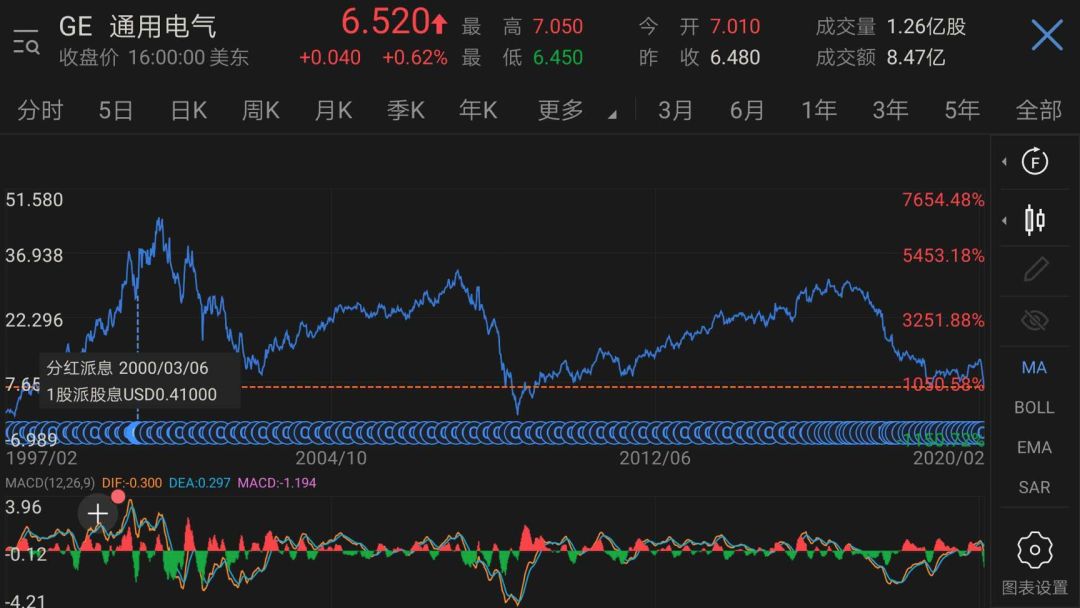The width and height of the screenshot is (1080, 608).
Task: Click the 7654.48% axis label
Action: (x=943, y=200)
